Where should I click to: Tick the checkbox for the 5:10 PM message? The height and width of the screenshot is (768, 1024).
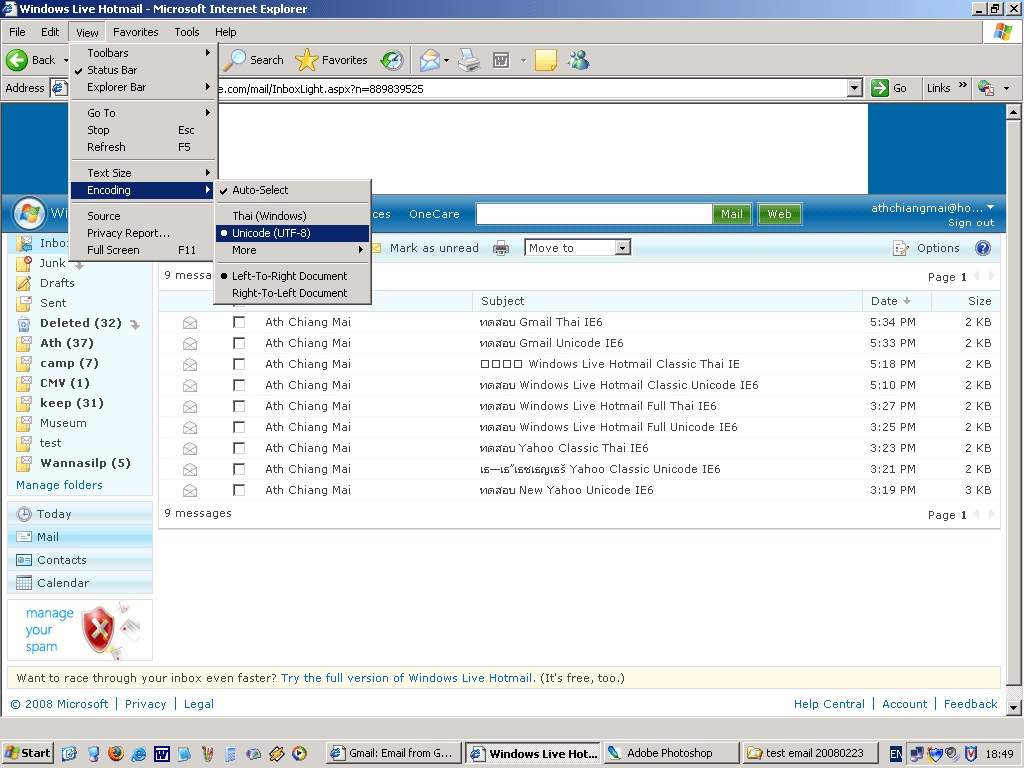(239, 385)
